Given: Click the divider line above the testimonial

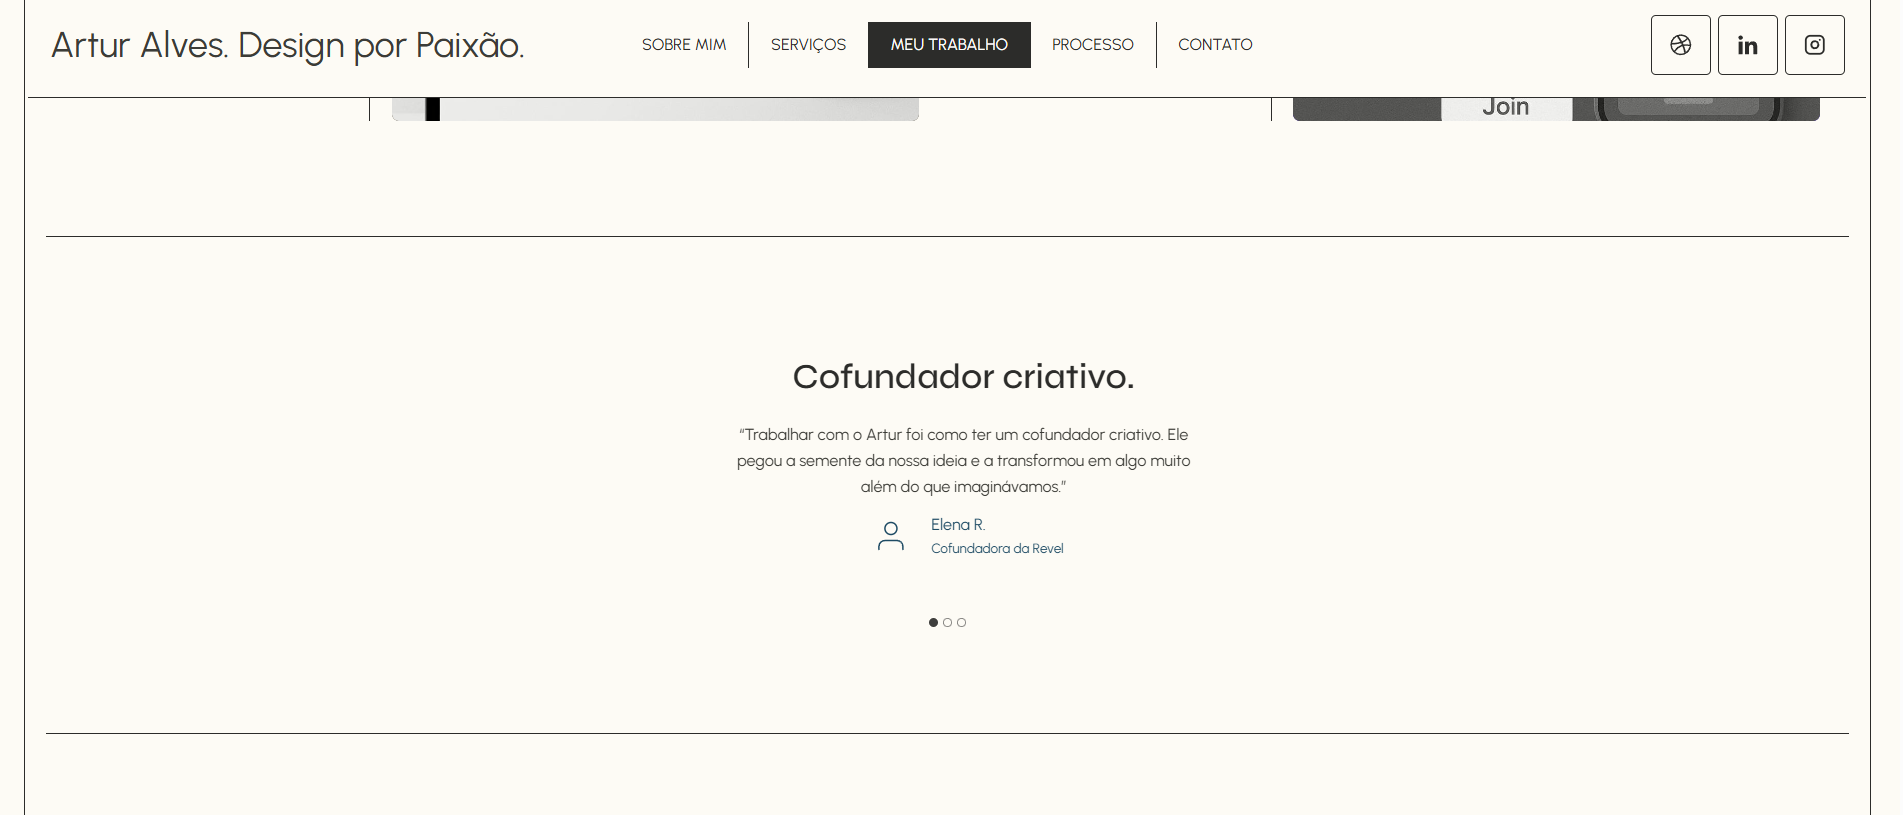Looking at the screenshot, I should pos(947,236).
